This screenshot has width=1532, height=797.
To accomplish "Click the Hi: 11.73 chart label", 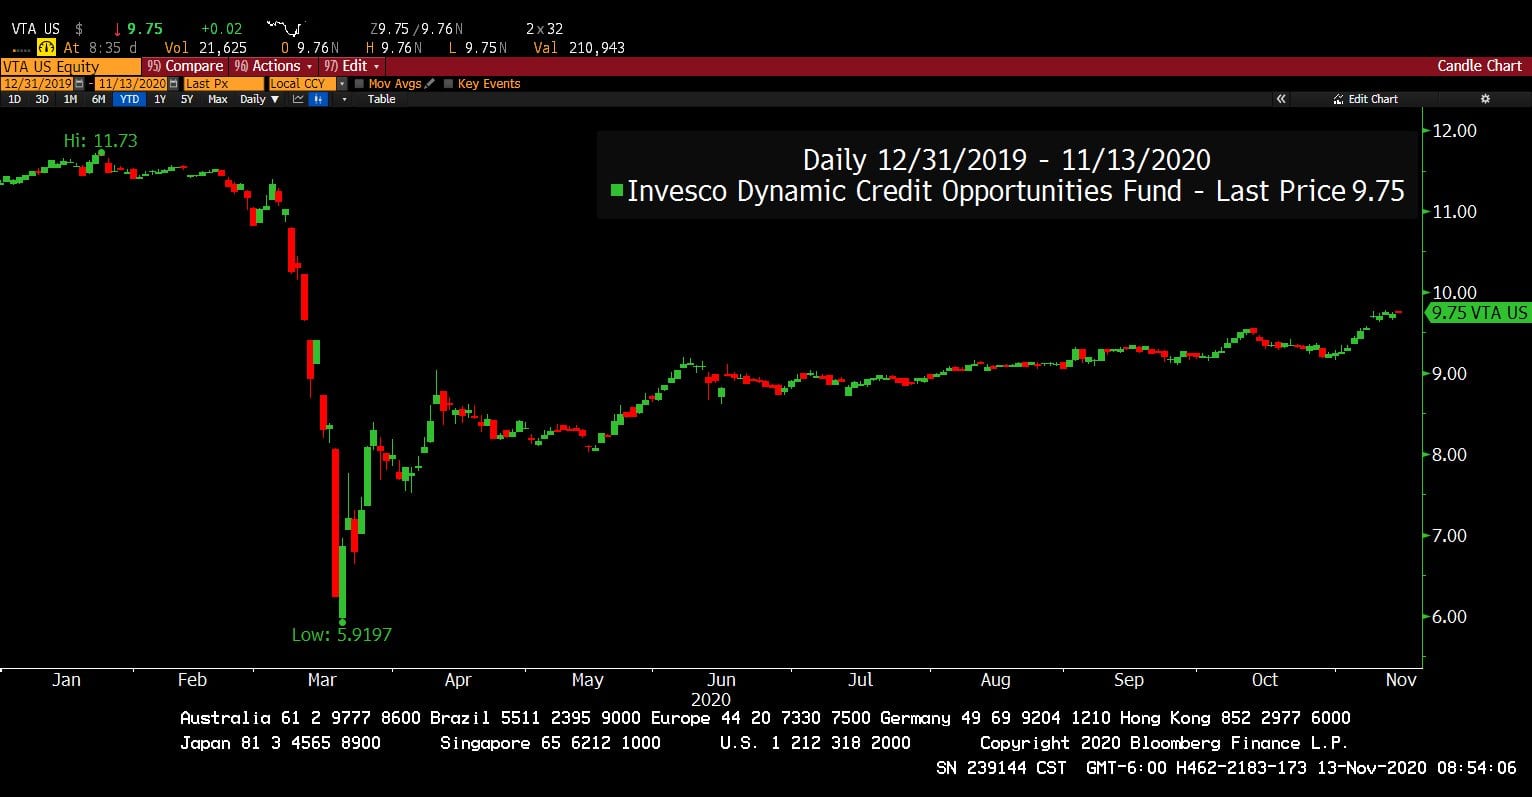I will 100,141.
